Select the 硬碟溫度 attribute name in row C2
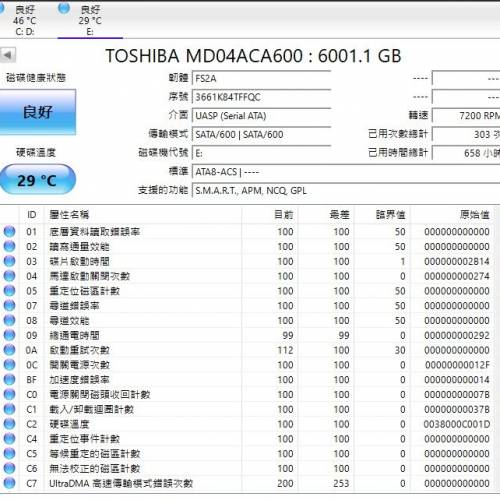This screenshot has height=500, width=500. click(69, 424)
